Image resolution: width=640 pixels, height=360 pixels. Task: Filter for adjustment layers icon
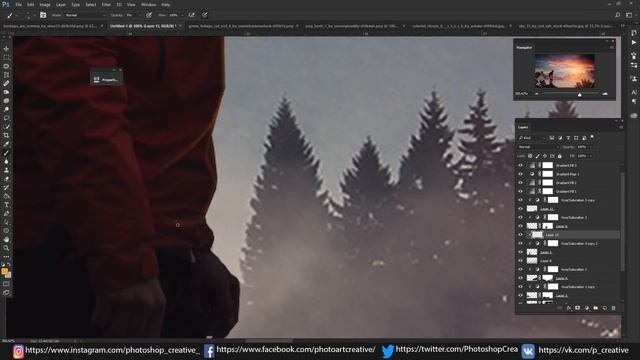(560, 138)
